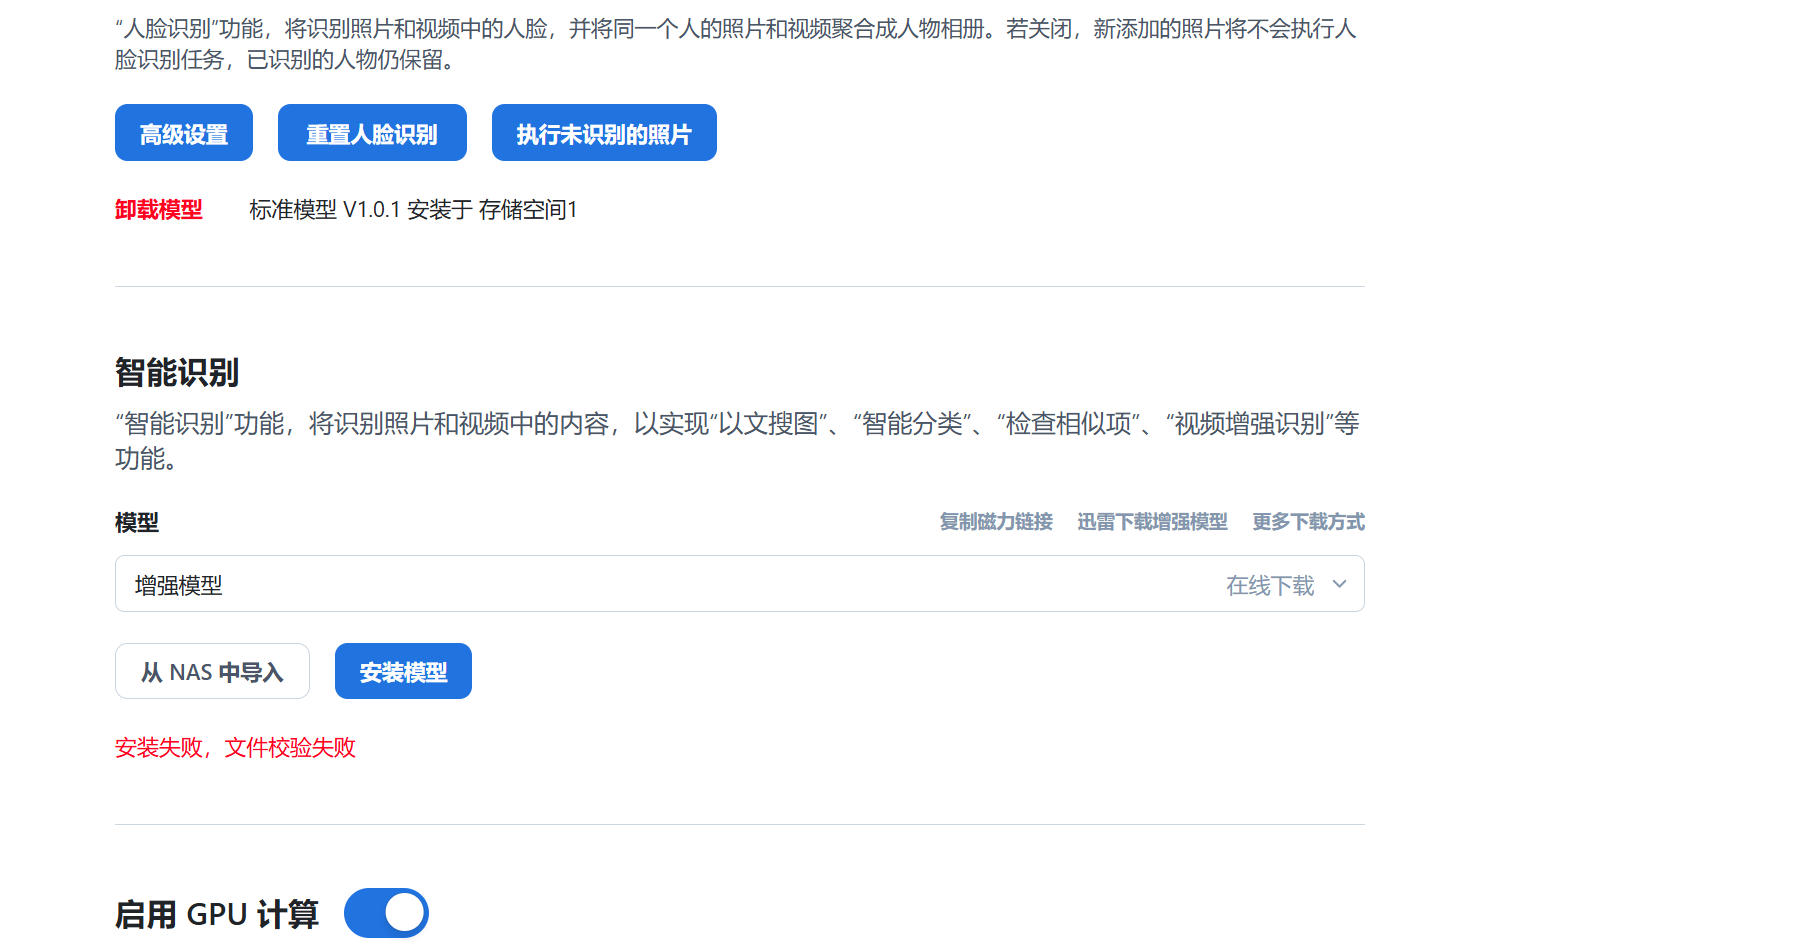Screen dimensions: 1800x952
Task: Click the 标准模型 V1.0.1 安装于 存储空间1 text
Action: click(413, 210)
